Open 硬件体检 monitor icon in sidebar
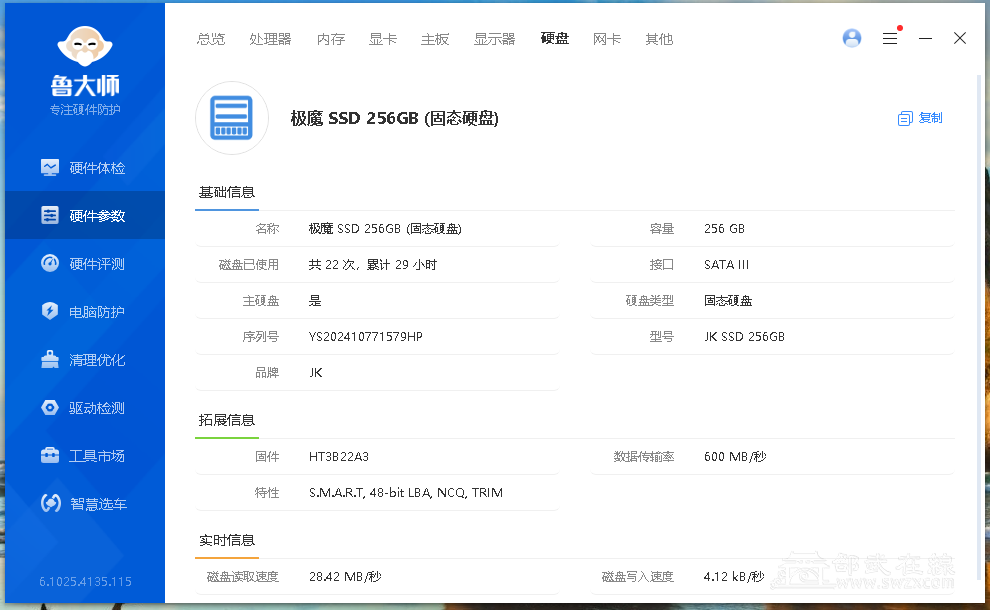Screen dimensions: 990x610 [50, 167]
